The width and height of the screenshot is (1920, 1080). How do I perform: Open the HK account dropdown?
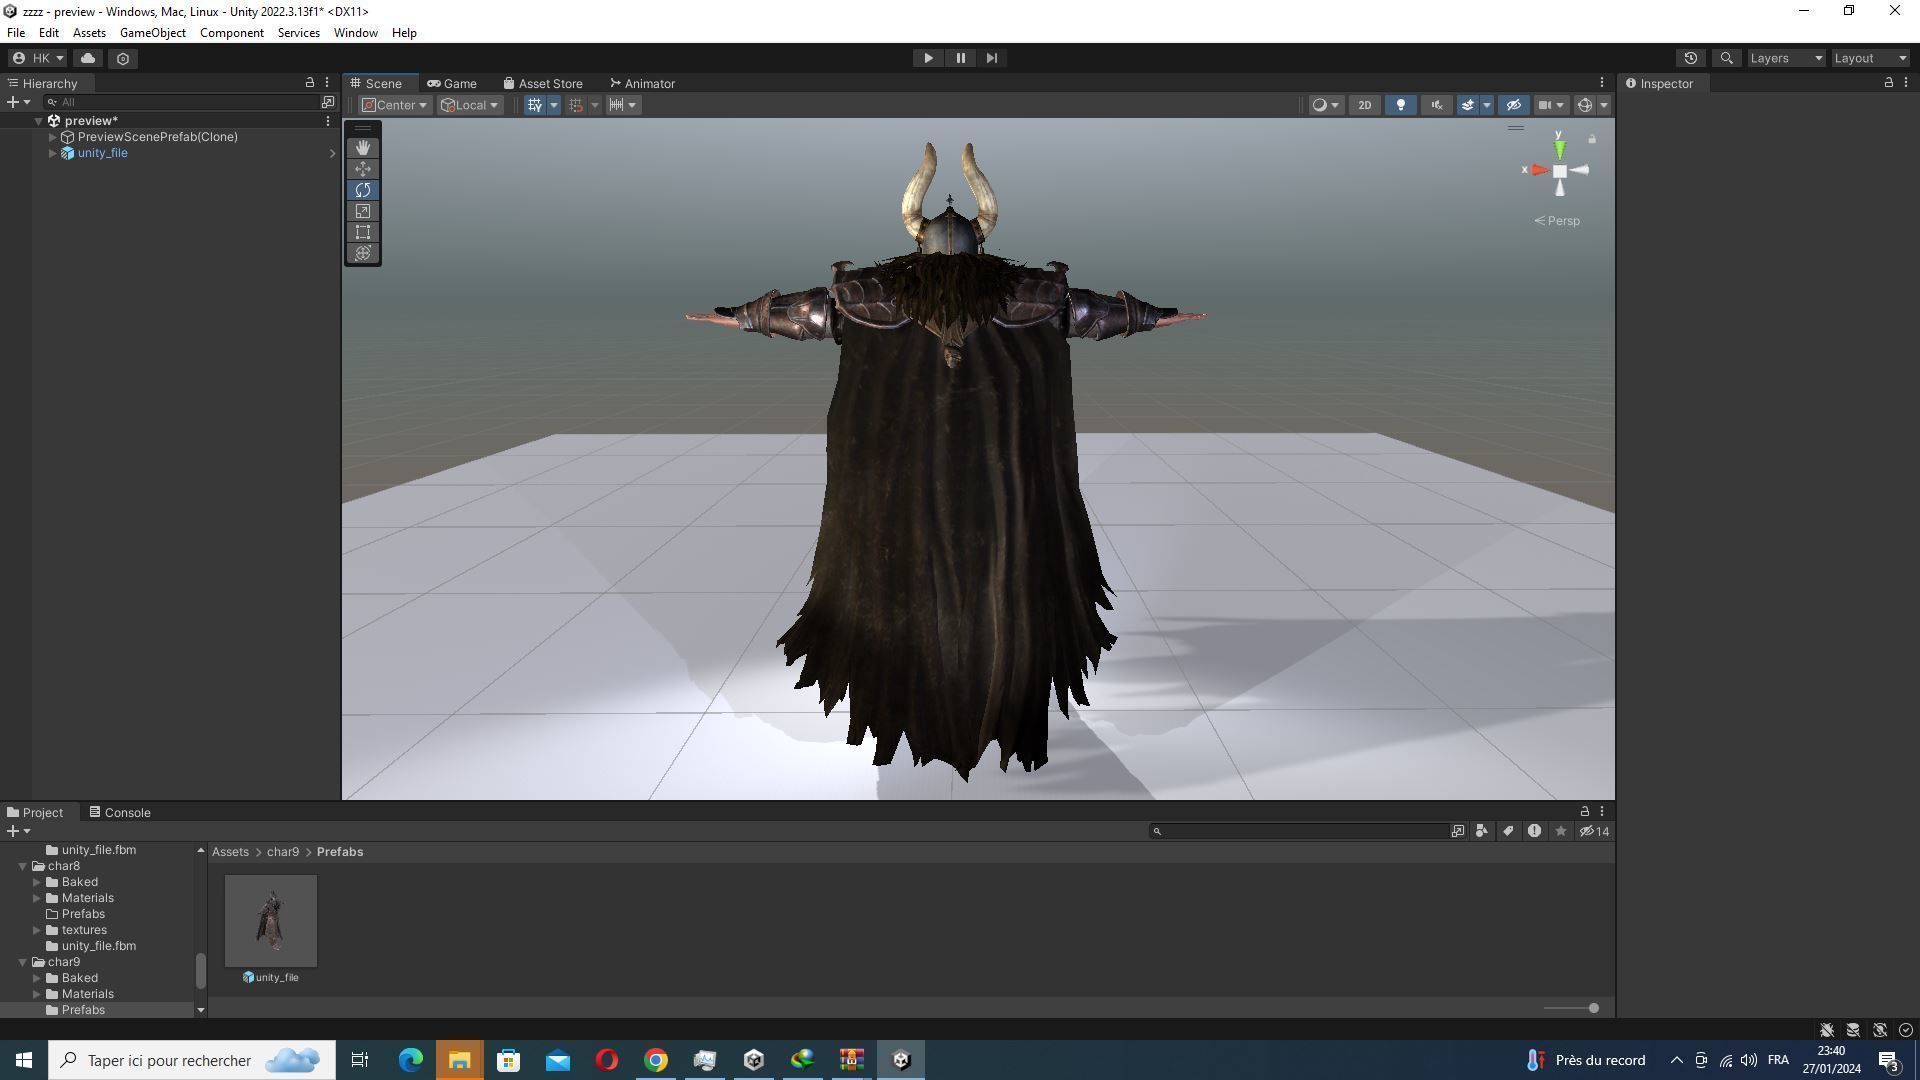coord(38,58)
